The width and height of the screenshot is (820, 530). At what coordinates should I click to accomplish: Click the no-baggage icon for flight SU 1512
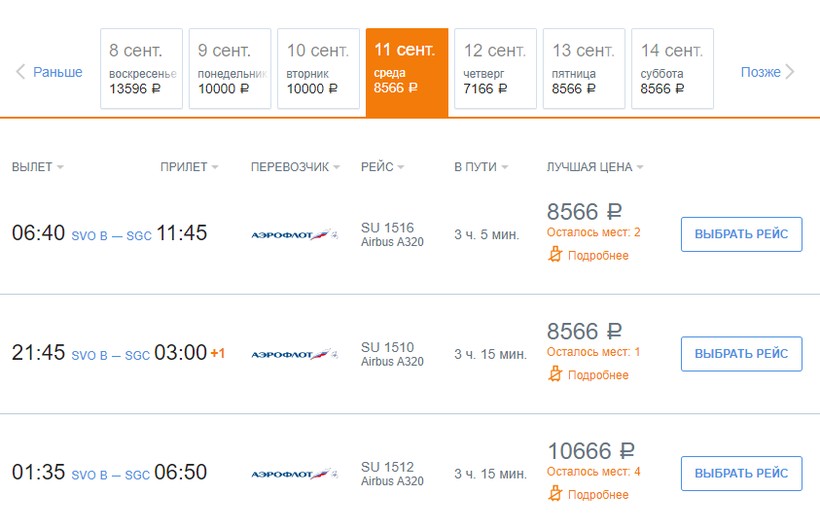[555, 494]
